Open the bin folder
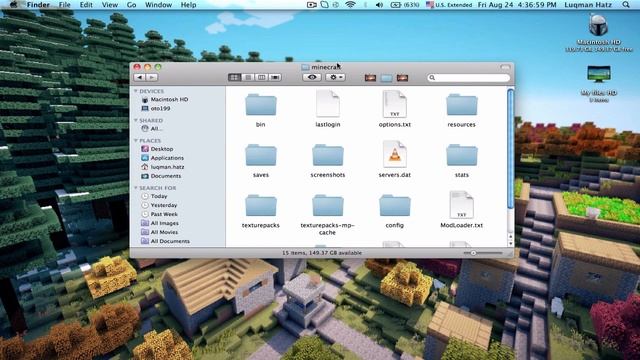This screenshot has width=640, height=360. coord(261,110)
